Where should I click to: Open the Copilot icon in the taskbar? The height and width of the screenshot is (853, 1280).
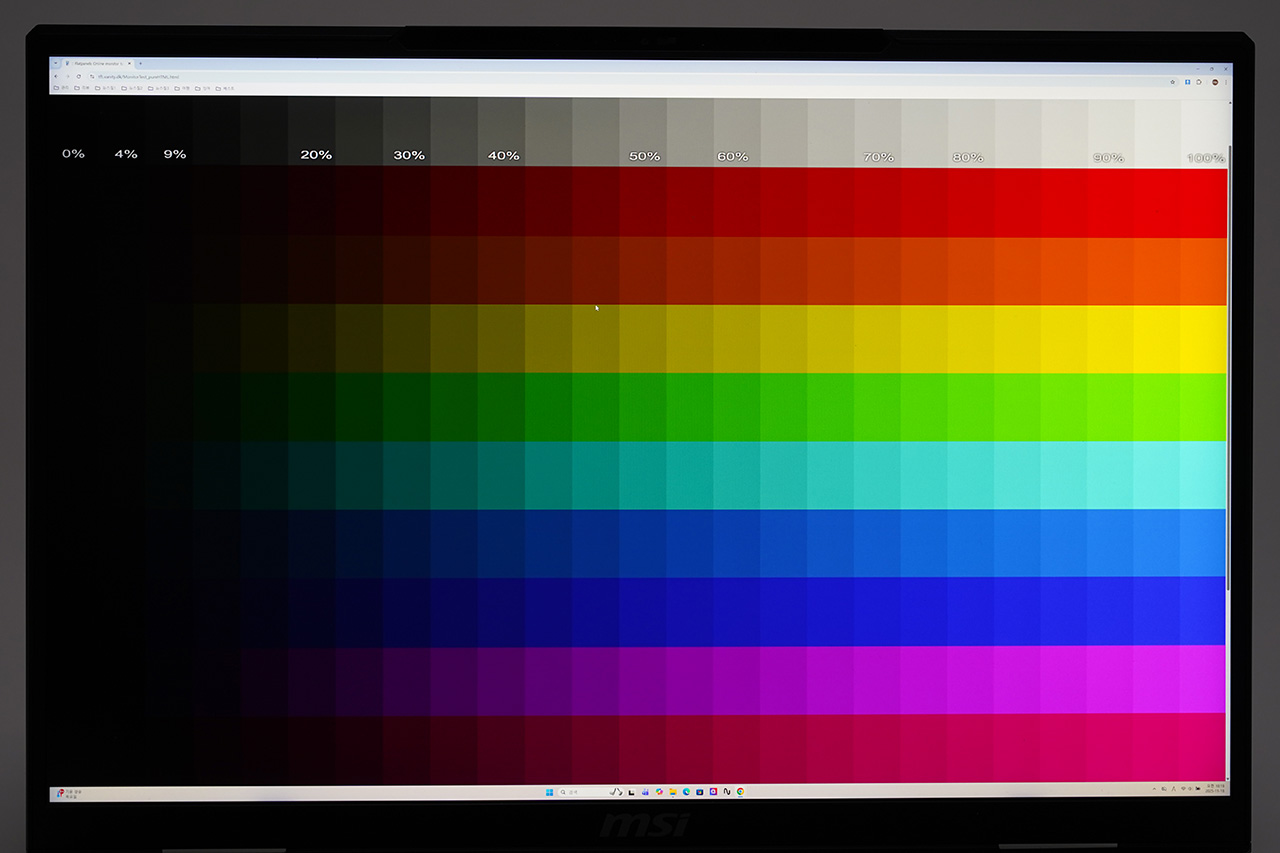(x=659, y=792)
